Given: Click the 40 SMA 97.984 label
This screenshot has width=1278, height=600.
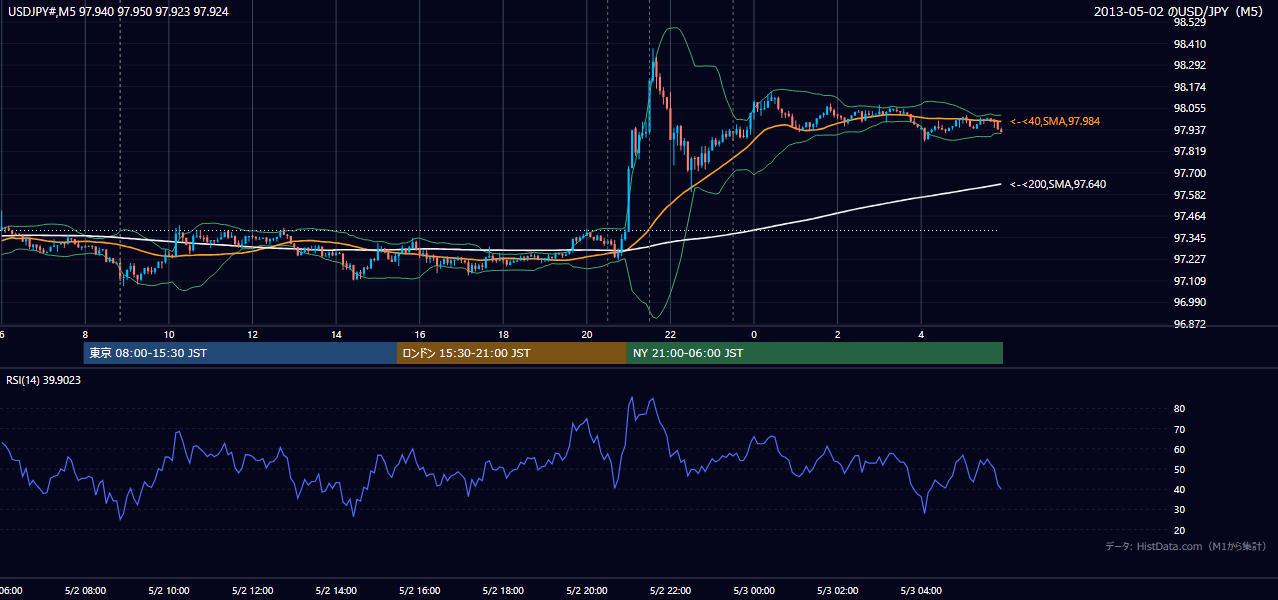Looking at the screenshot, I should 1055,121.
